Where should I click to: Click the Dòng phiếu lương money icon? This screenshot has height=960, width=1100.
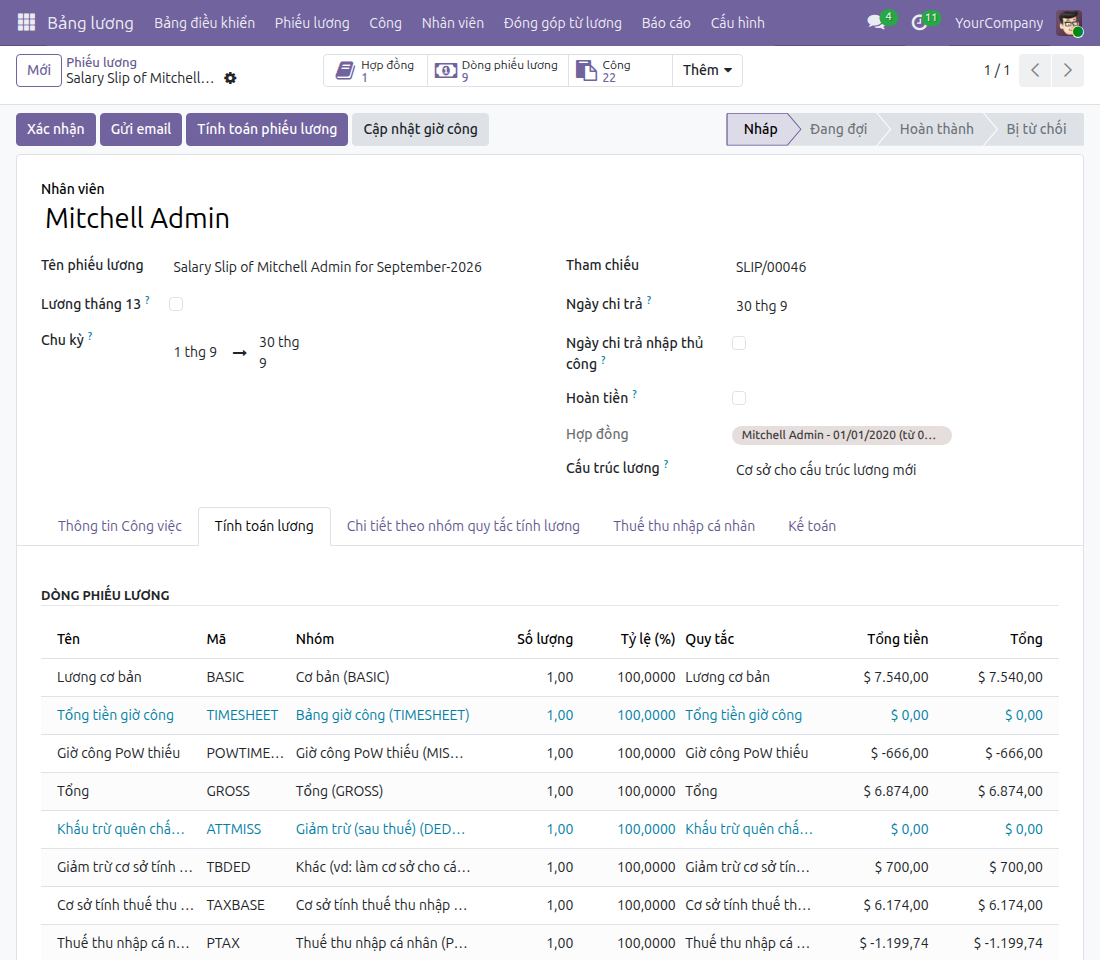[445, 70]
